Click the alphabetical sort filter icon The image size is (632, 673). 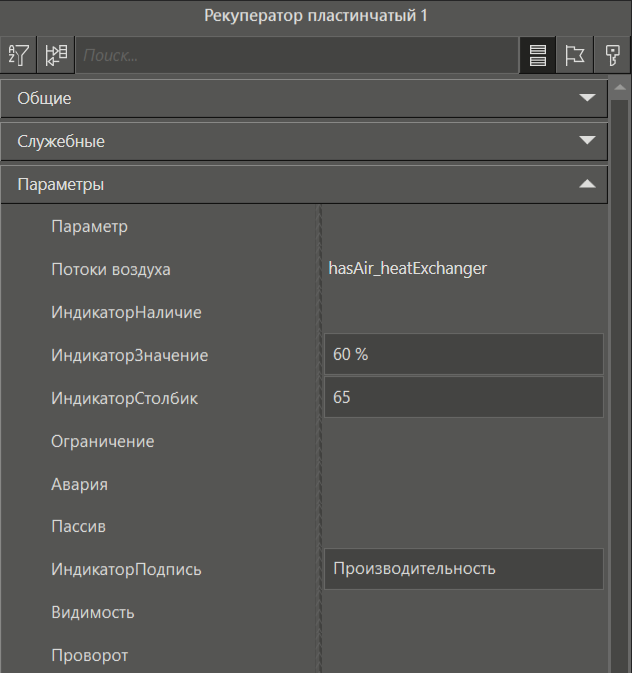click(20, 56)
